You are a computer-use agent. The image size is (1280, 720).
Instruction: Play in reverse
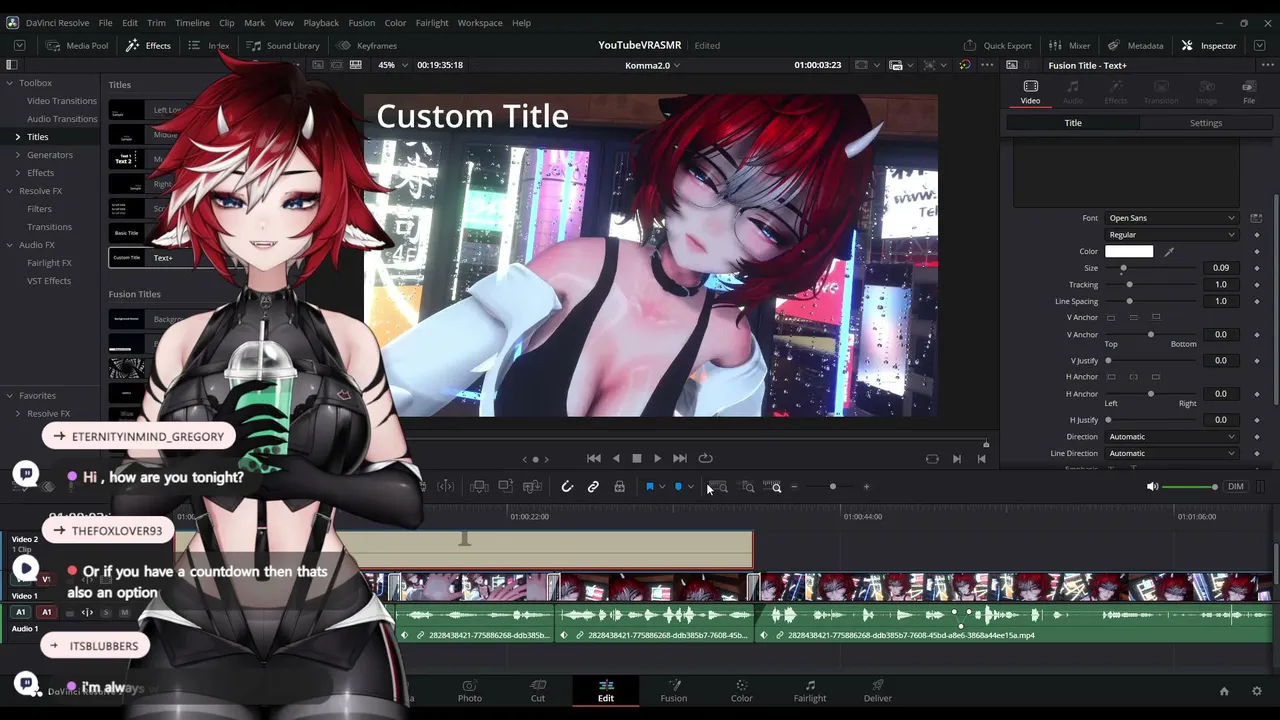point(616,458)
